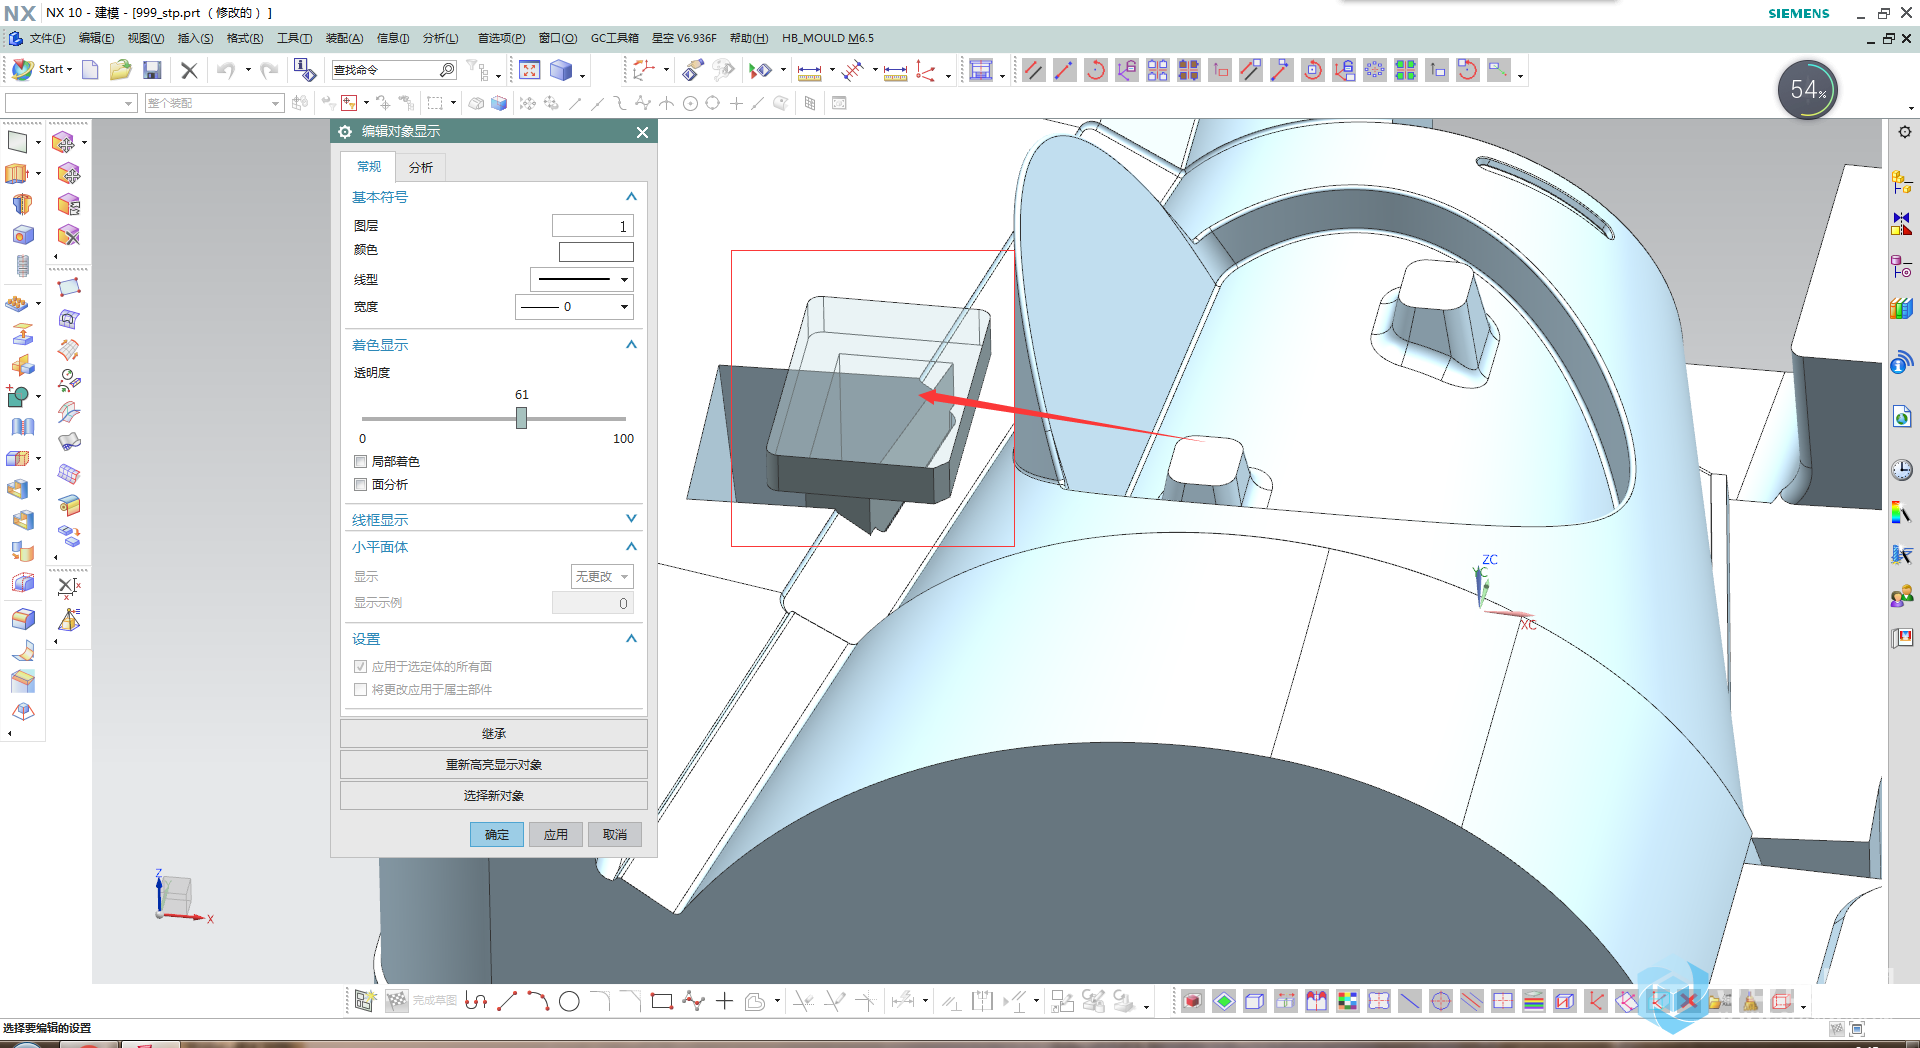This screenshot has width=1920, height=1048.
Task: Click the measure distance ruler icon
Action: [809, 71]
